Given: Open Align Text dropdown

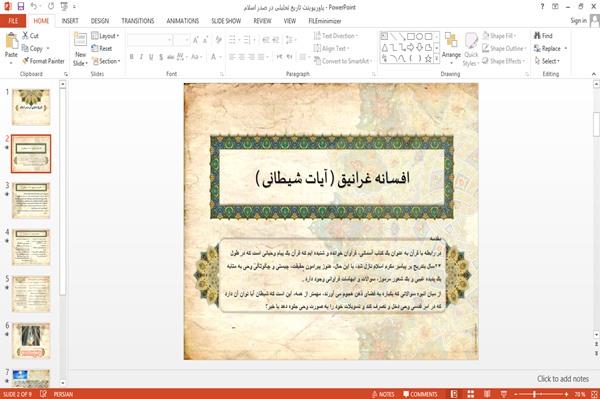Looking at the screenshot, I should coord(332,49).
